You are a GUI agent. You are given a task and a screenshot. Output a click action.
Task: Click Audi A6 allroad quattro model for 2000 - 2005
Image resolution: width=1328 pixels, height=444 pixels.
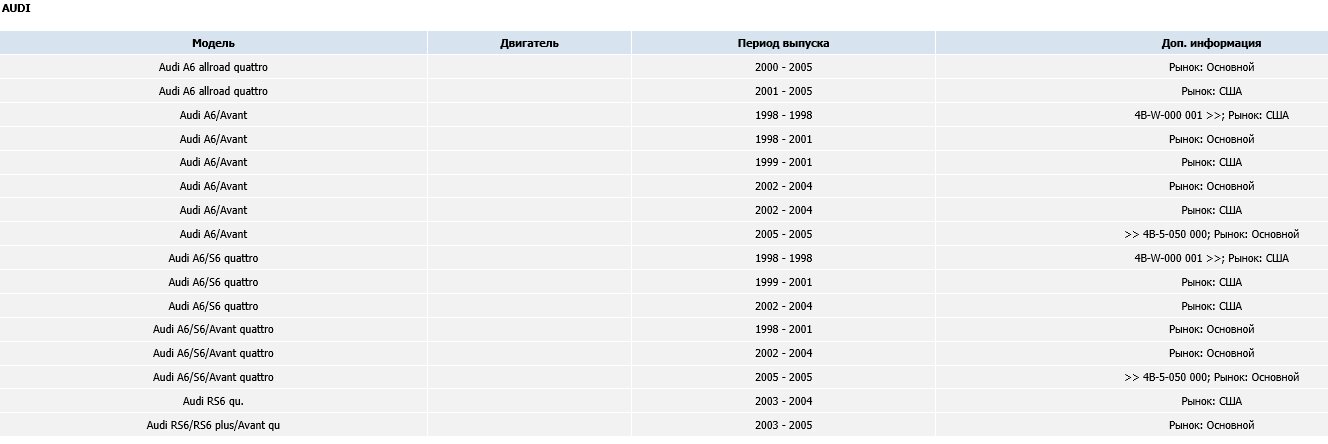[x=213, y=67]
